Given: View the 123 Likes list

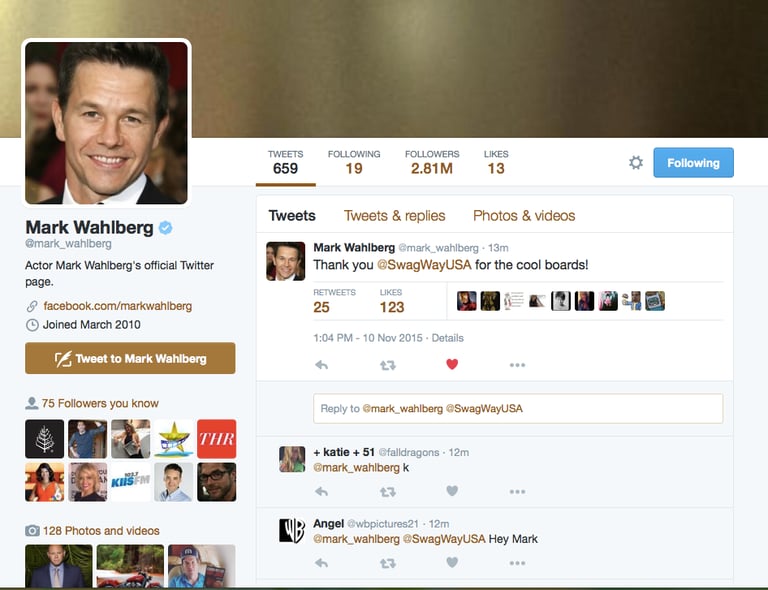Looking at the screenshot, I should (x=392, y=301).
